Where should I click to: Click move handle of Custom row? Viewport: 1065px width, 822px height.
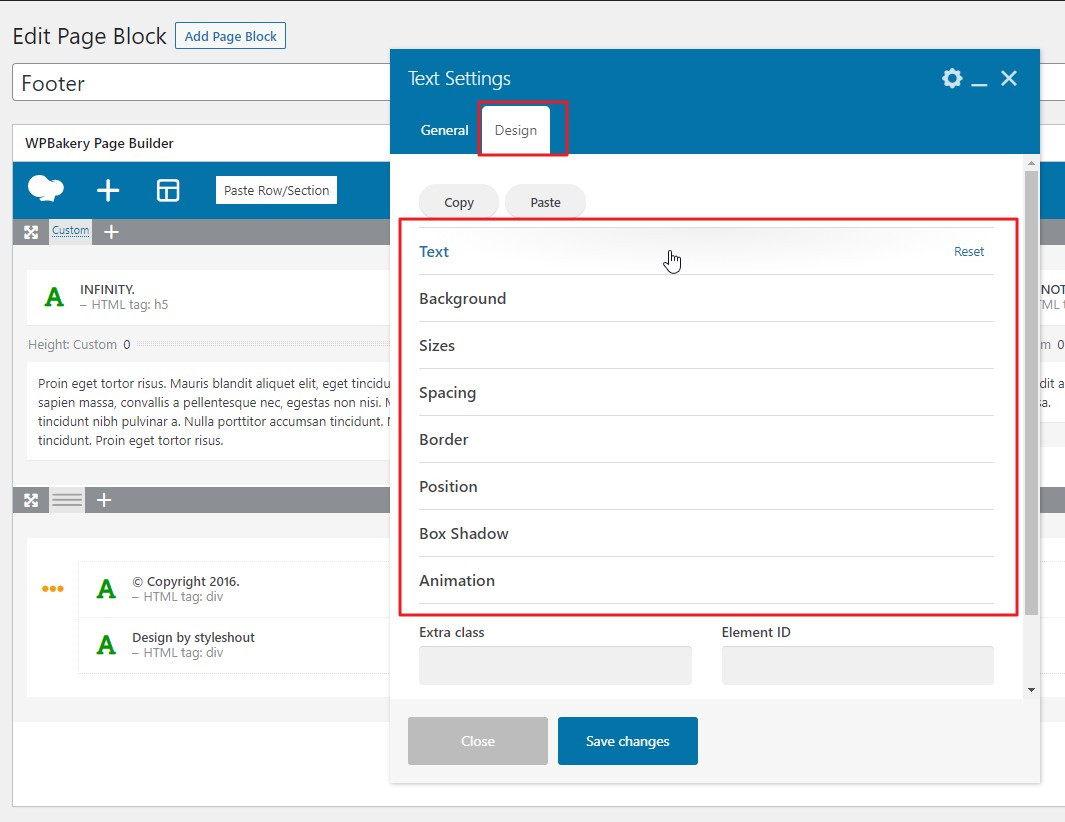[31, 232]
